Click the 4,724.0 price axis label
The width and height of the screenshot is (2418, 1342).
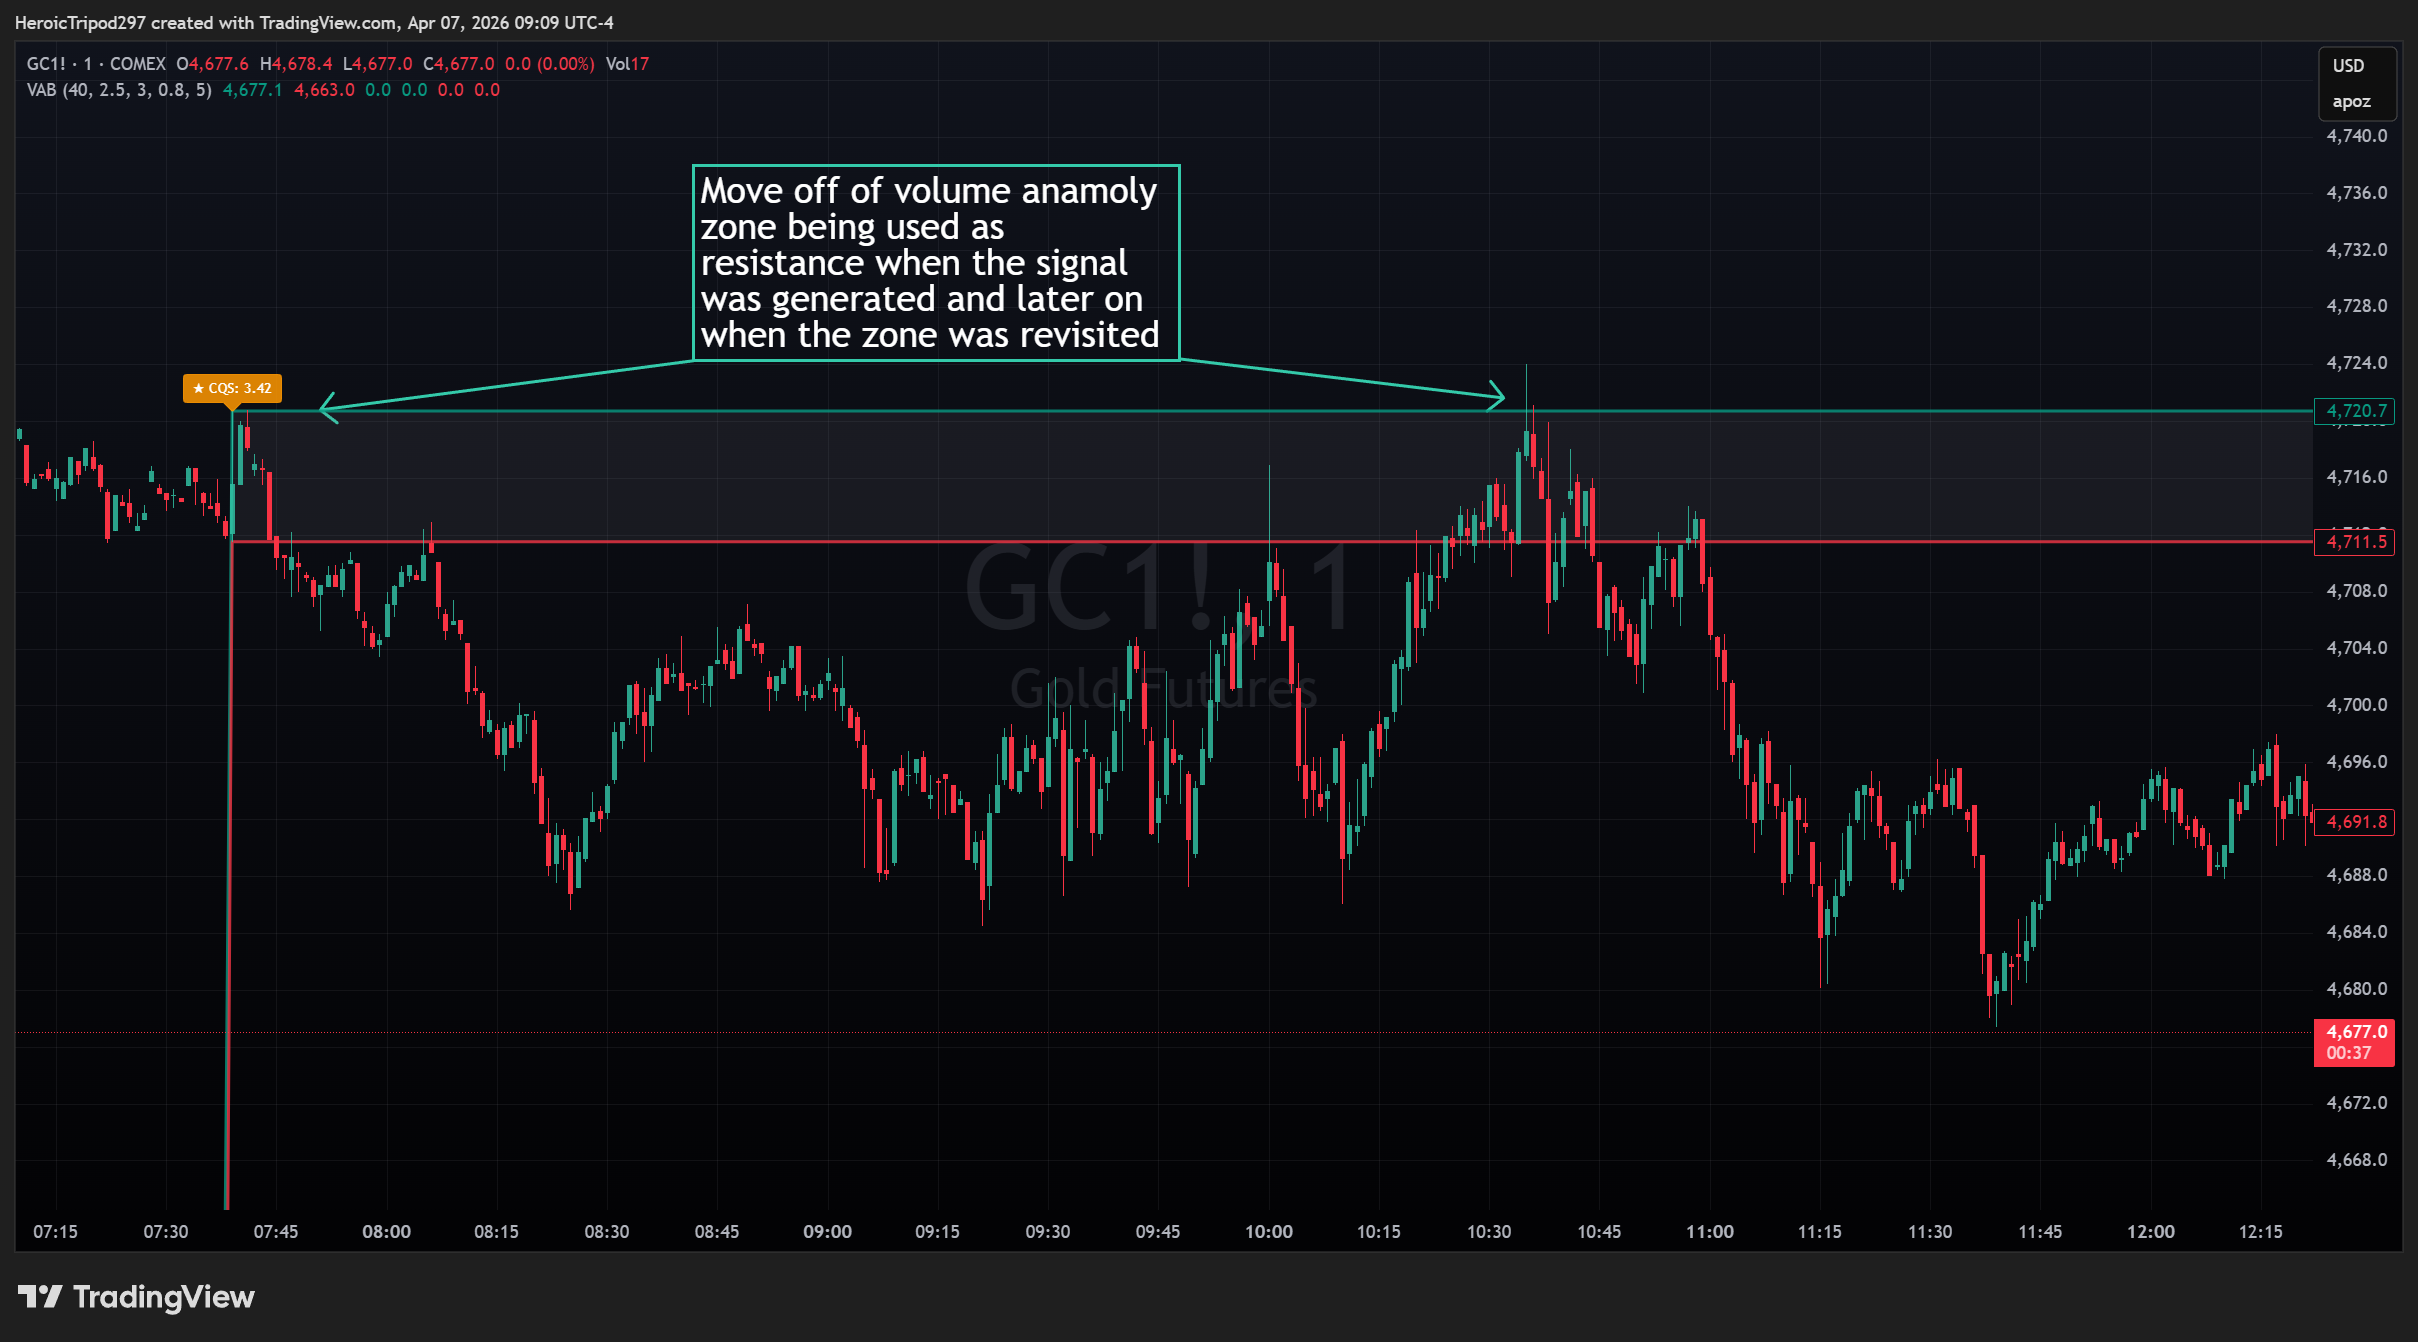click(2356, 363)
